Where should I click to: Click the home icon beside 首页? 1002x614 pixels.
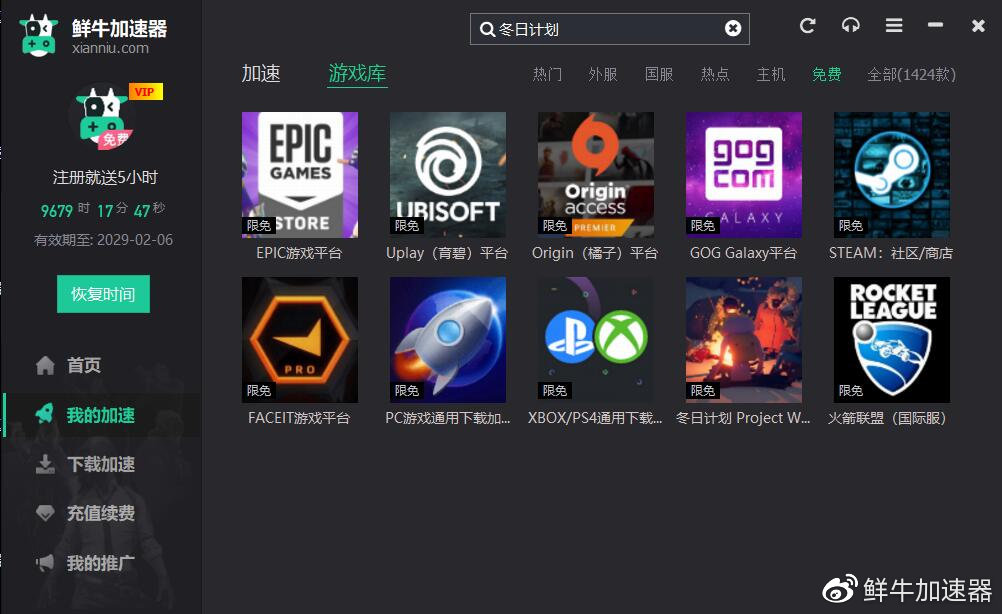pos(45,365)
